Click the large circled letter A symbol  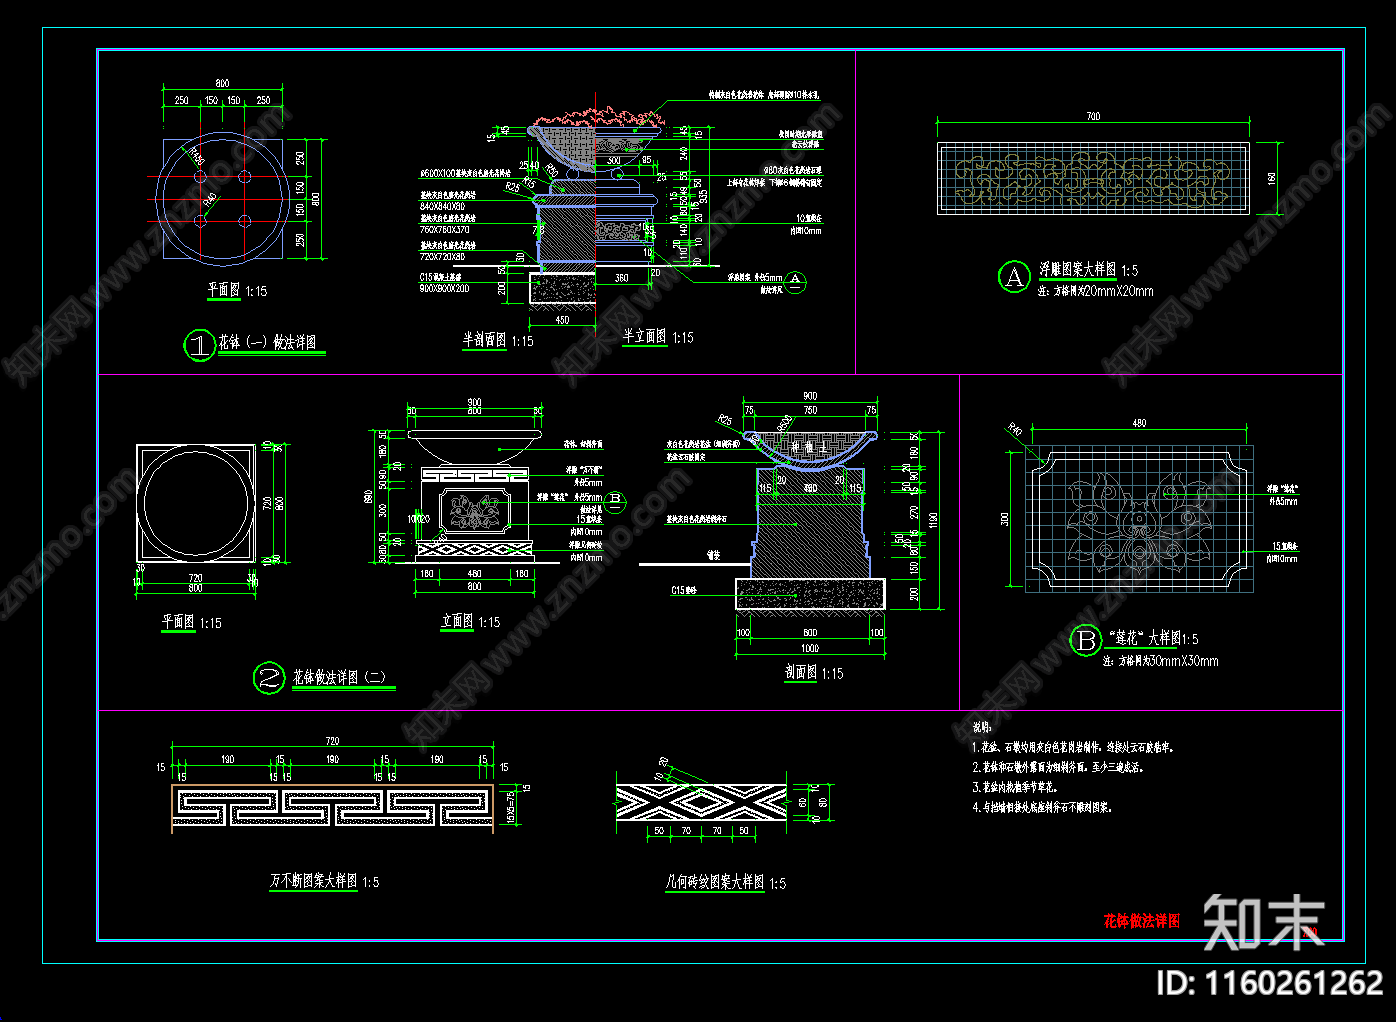point(1014,277)
